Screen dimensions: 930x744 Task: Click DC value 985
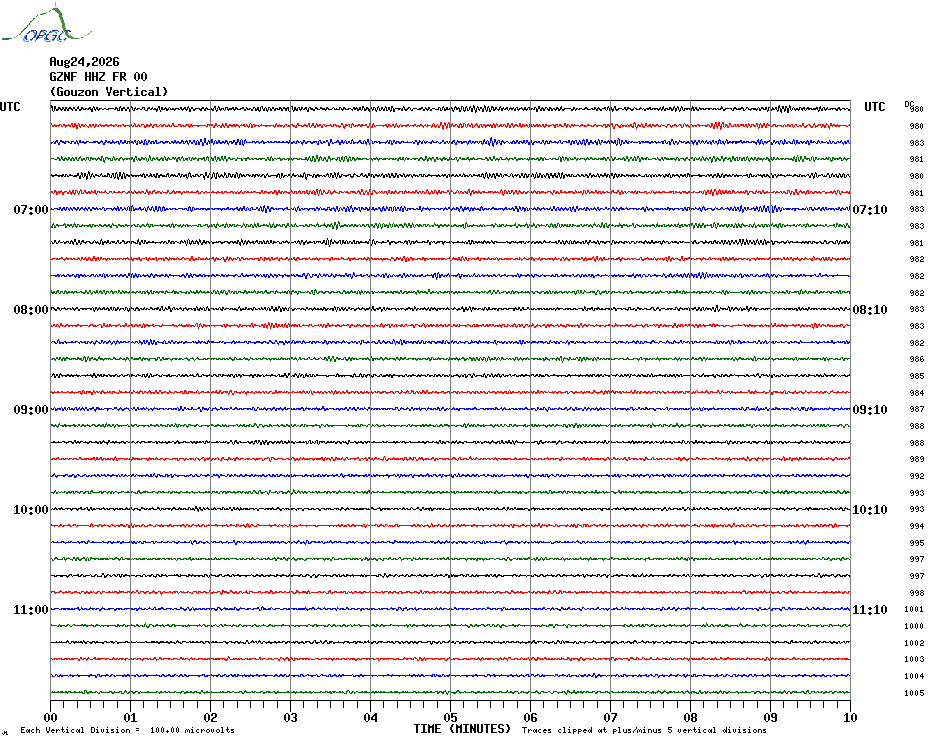(916, 376)
